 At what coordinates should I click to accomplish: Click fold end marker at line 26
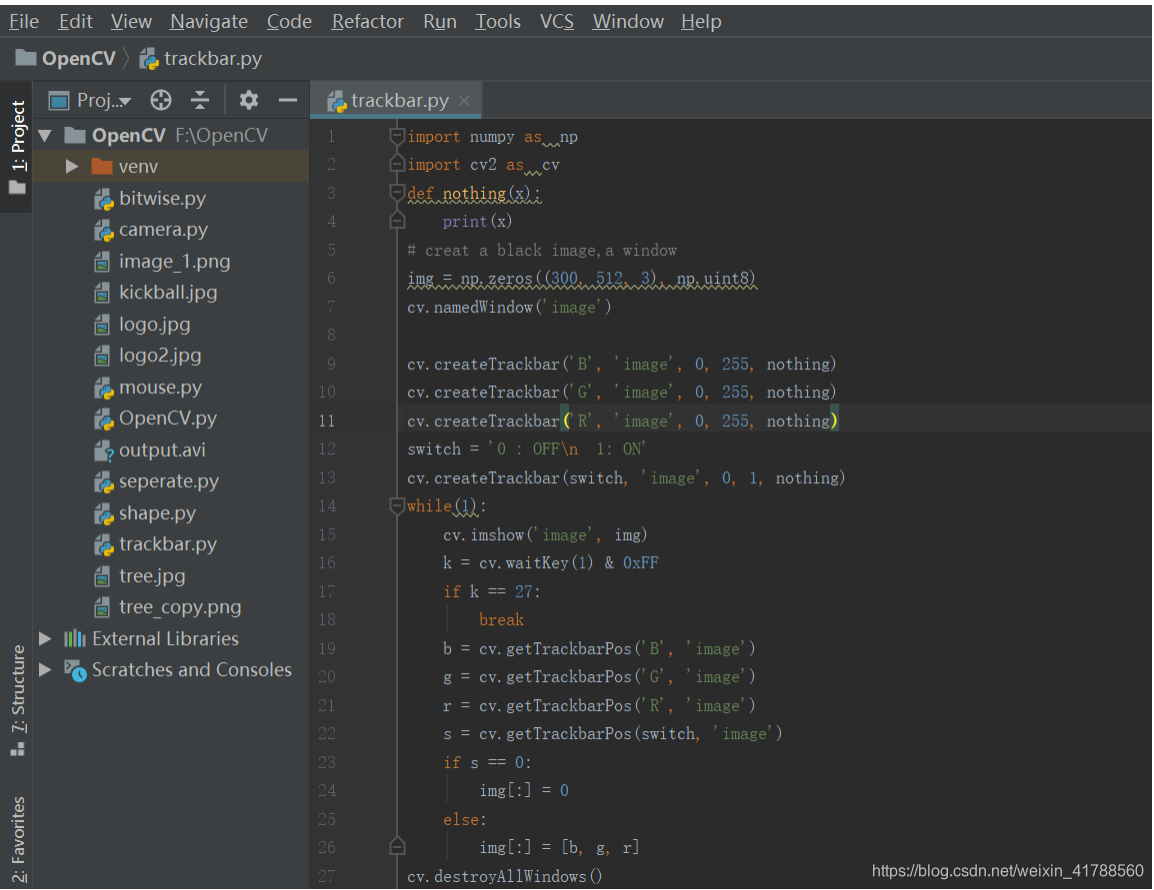[397, 847]
